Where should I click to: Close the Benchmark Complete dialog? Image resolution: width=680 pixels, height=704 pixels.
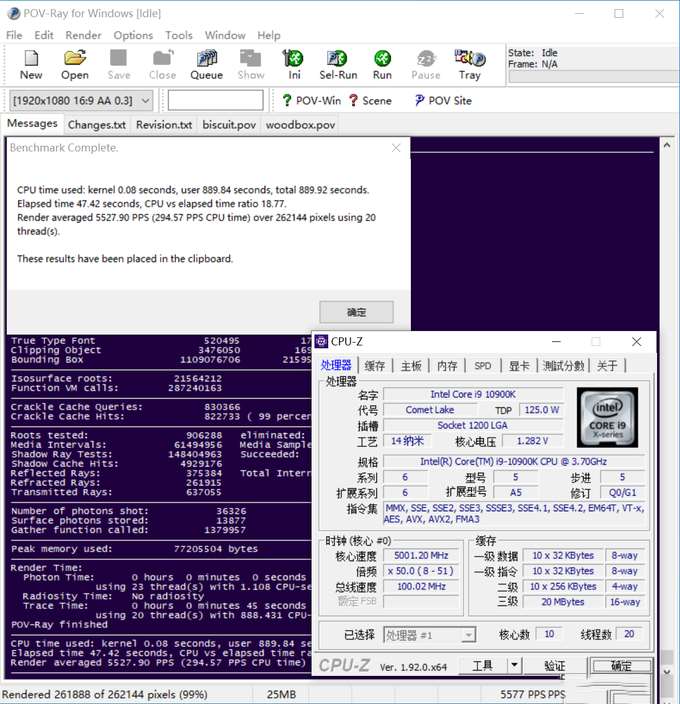click(x=396, y=148)
